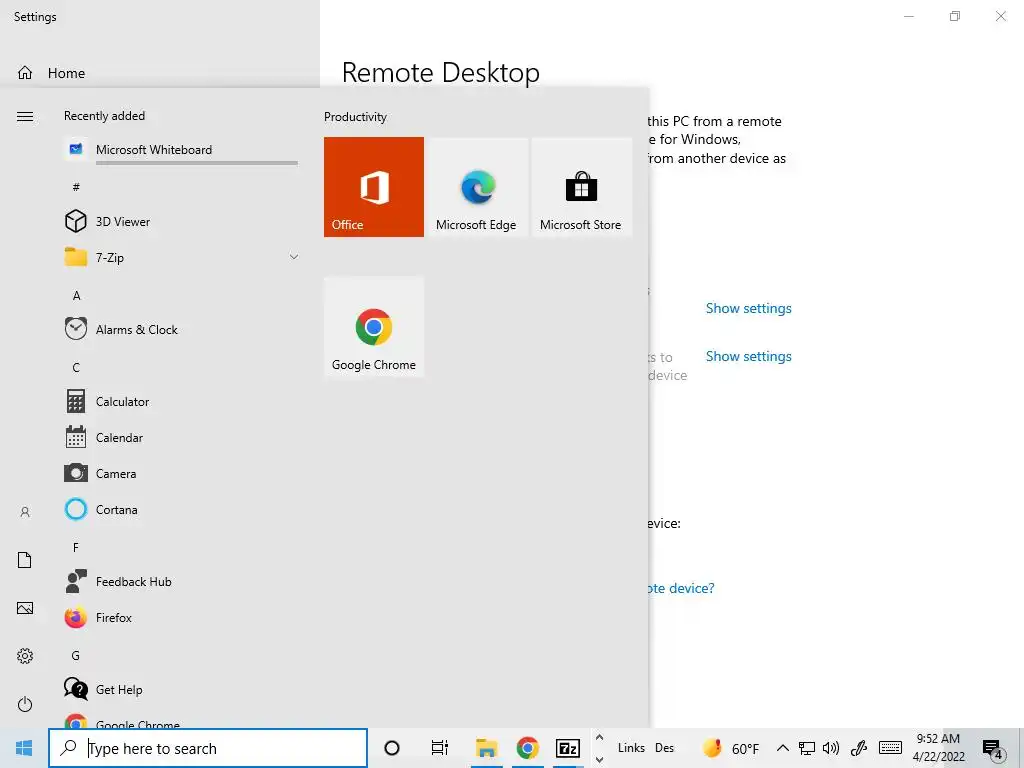Switch to Chrome on the taskbar

click(528, 748)
